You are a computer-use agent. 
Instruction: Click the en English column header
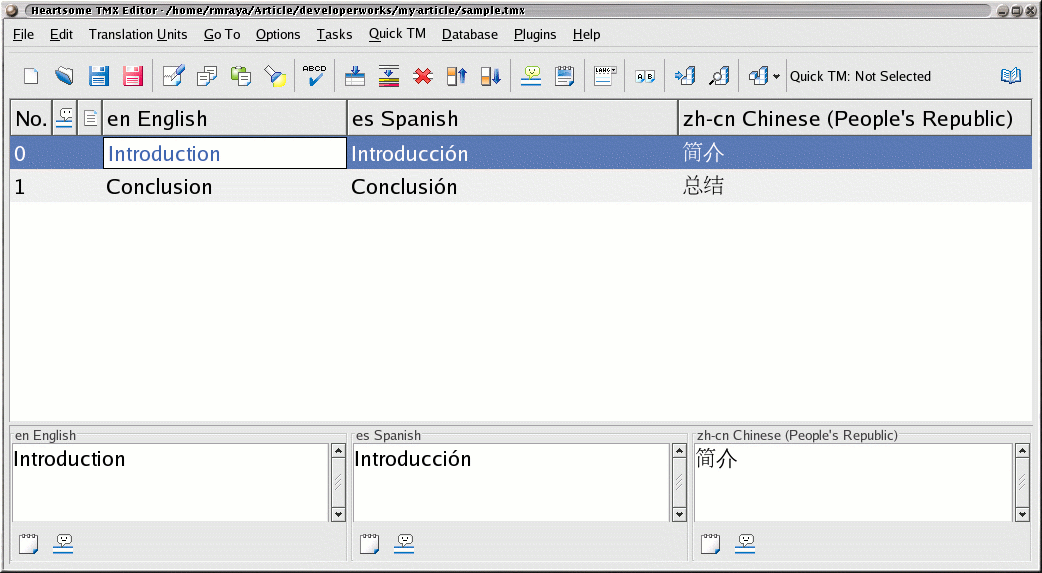coord(225,118)
